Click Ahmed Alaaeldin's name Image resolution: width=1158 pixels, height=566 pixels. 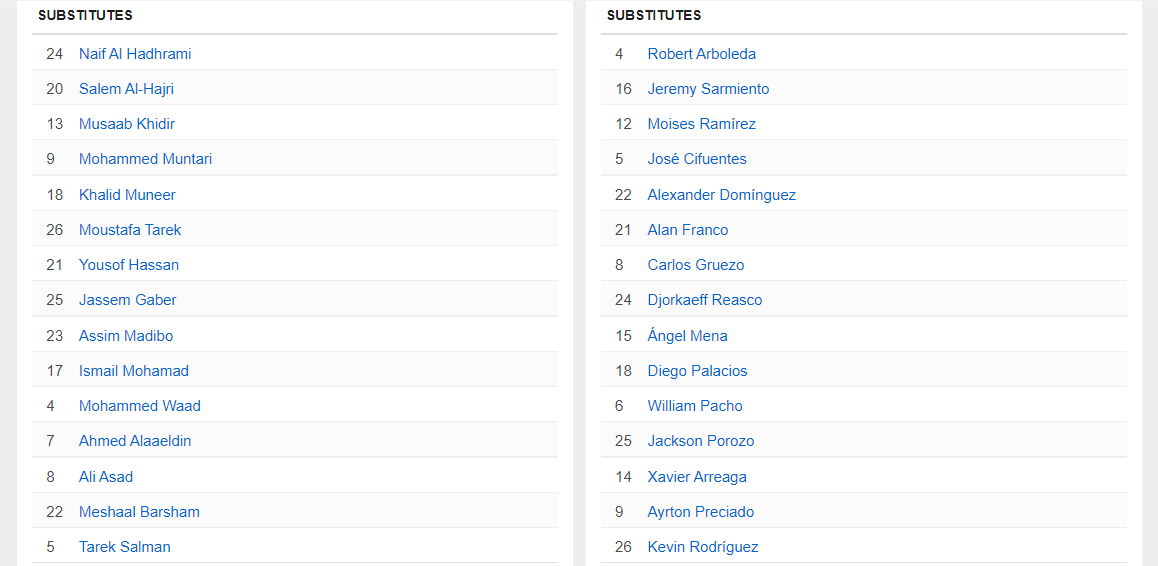tap(135, 441)
